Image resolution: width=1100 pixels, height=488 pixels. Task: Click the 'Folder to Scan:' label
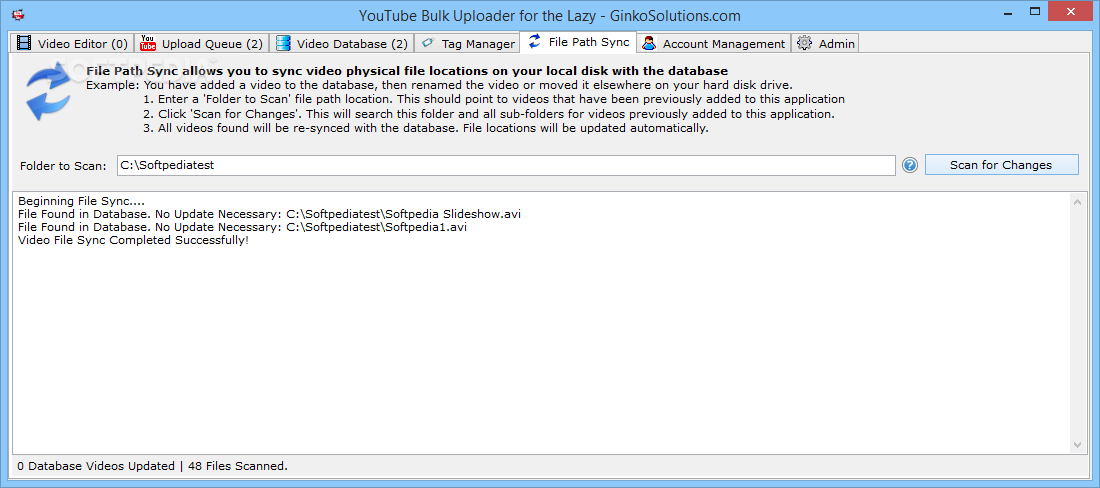[x=63, y=166]
